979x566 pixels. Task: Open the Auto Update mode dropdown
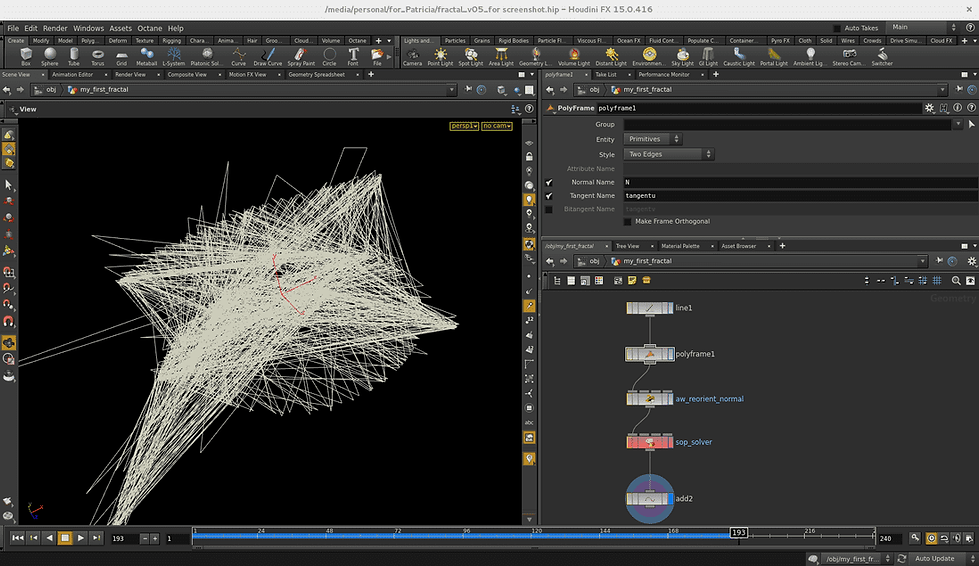click(943, 559)
